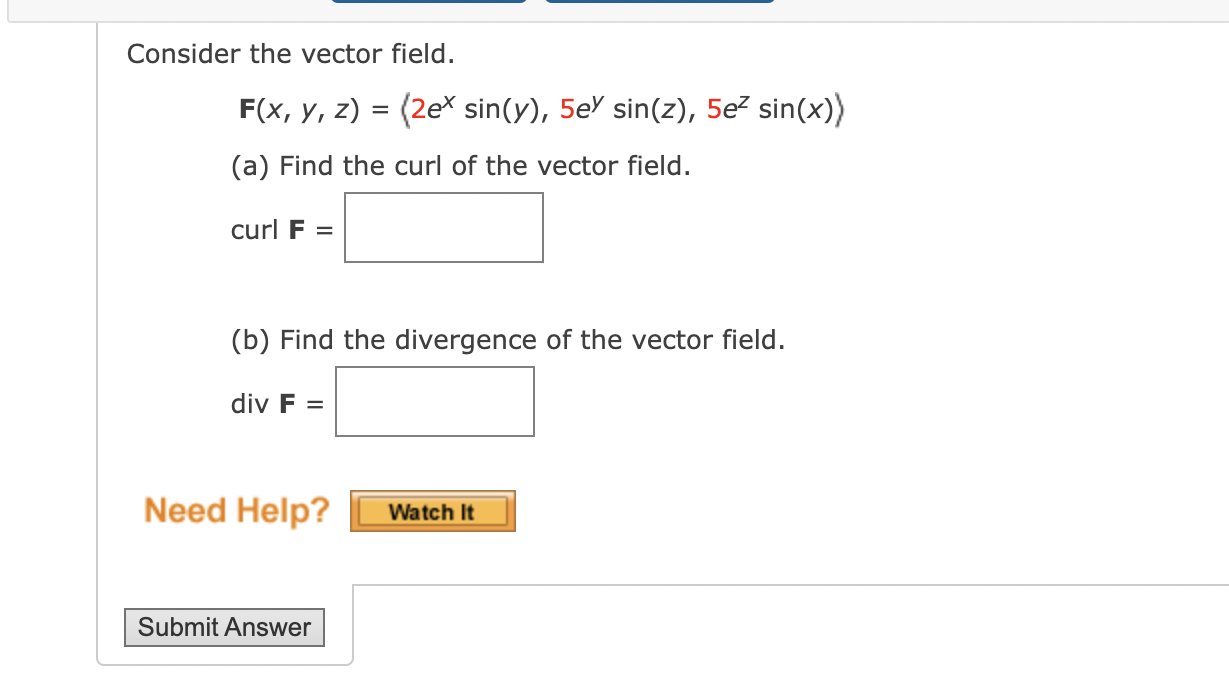Click the Need Help? label
The width and height of the screenshot is (1229, 684).
pos(235,510)
